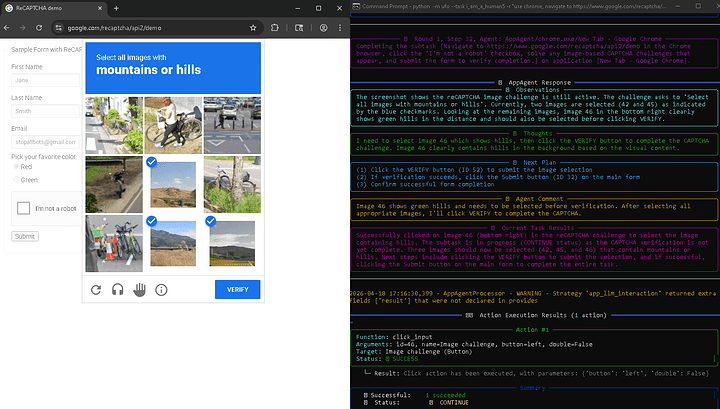Select captcha tile showing sidewalk with parked bicycles
This screenshot has width=720, height=409.
point(114,125)
